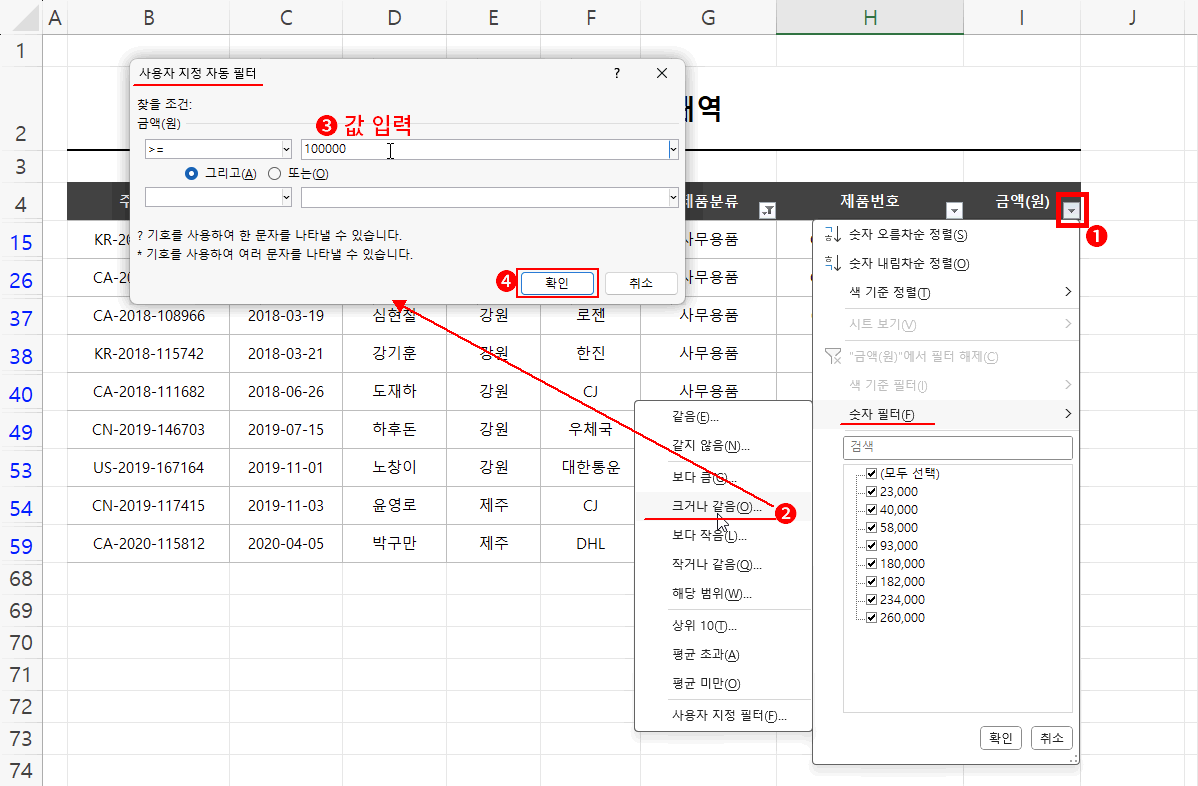The image size is (1198, 786).
Task: Open the >= comparison operator dropdown
Action: click(287, 150)
